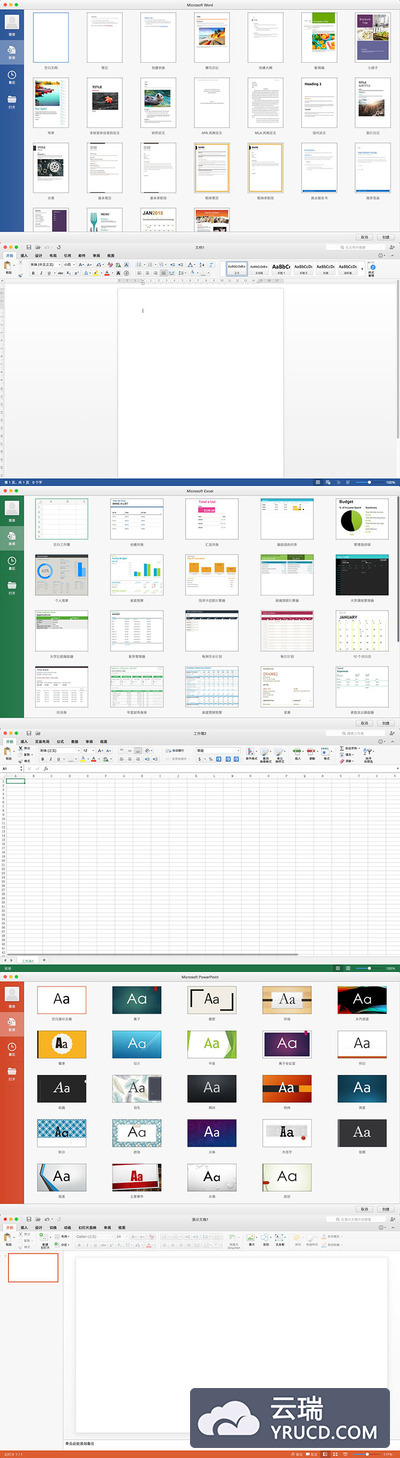This screenshot has width=400, height=1458.
Task: Click the Conditional Formatting icon in Excel ribbon
Action: click(249, 751)
